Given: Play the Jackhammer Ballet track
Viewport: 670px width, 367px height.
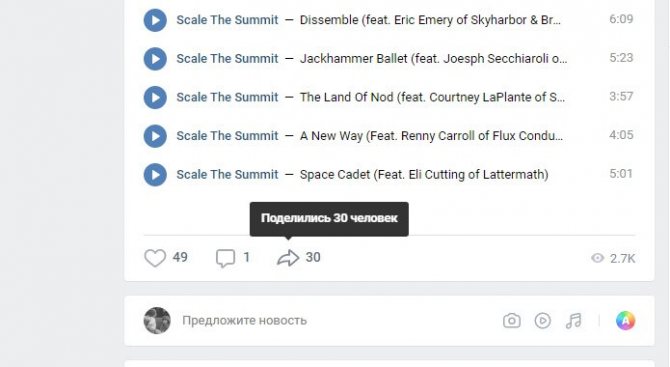Looking at the screenshot, I should click(155, 59).
